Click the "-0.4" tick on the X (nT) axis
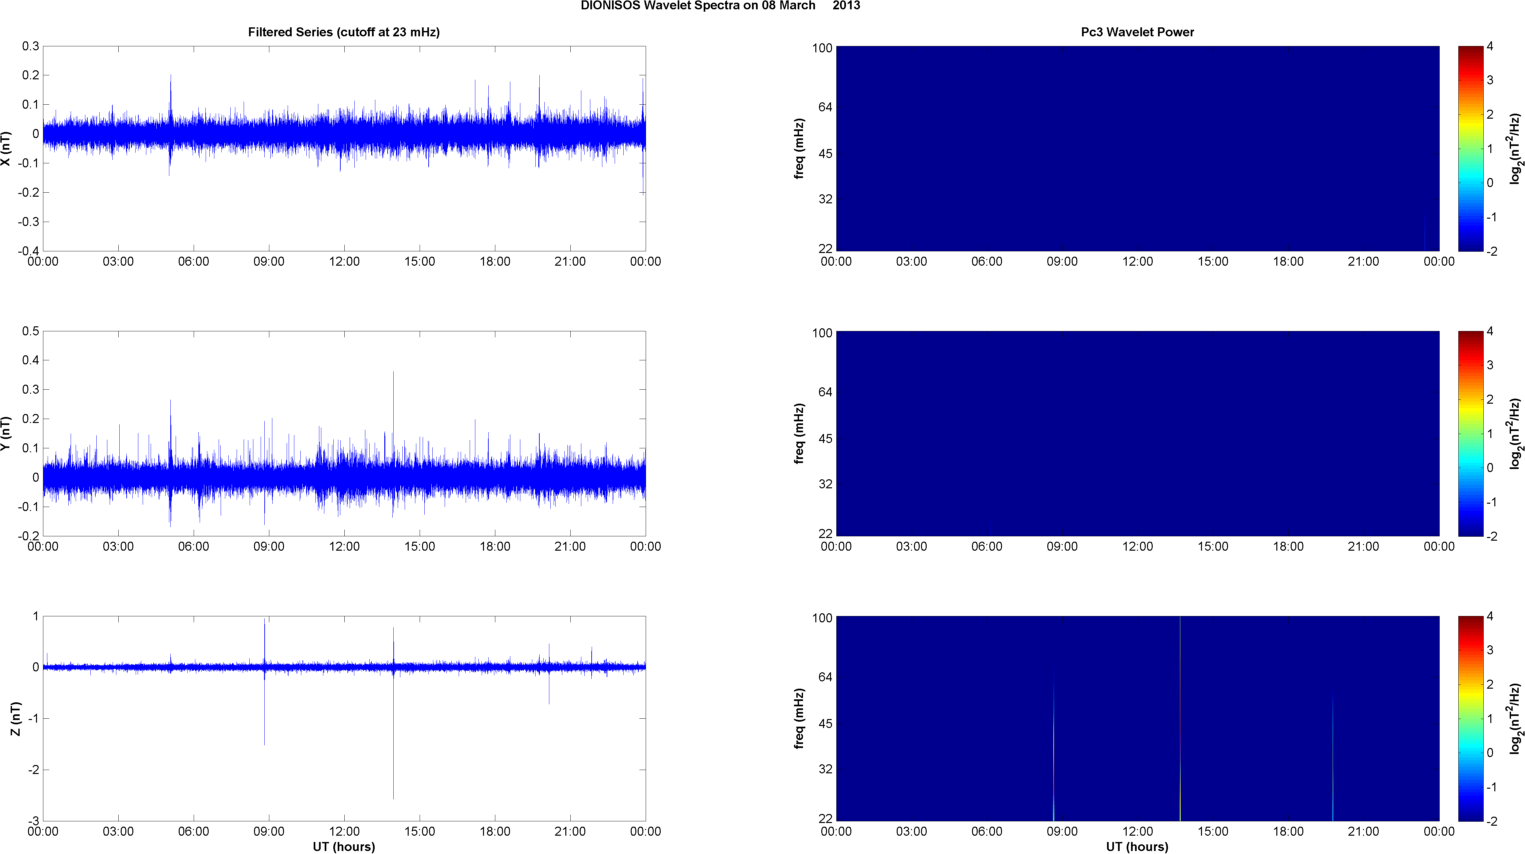This screenshot has height=854, width=1525. click(x=28, y=251)
